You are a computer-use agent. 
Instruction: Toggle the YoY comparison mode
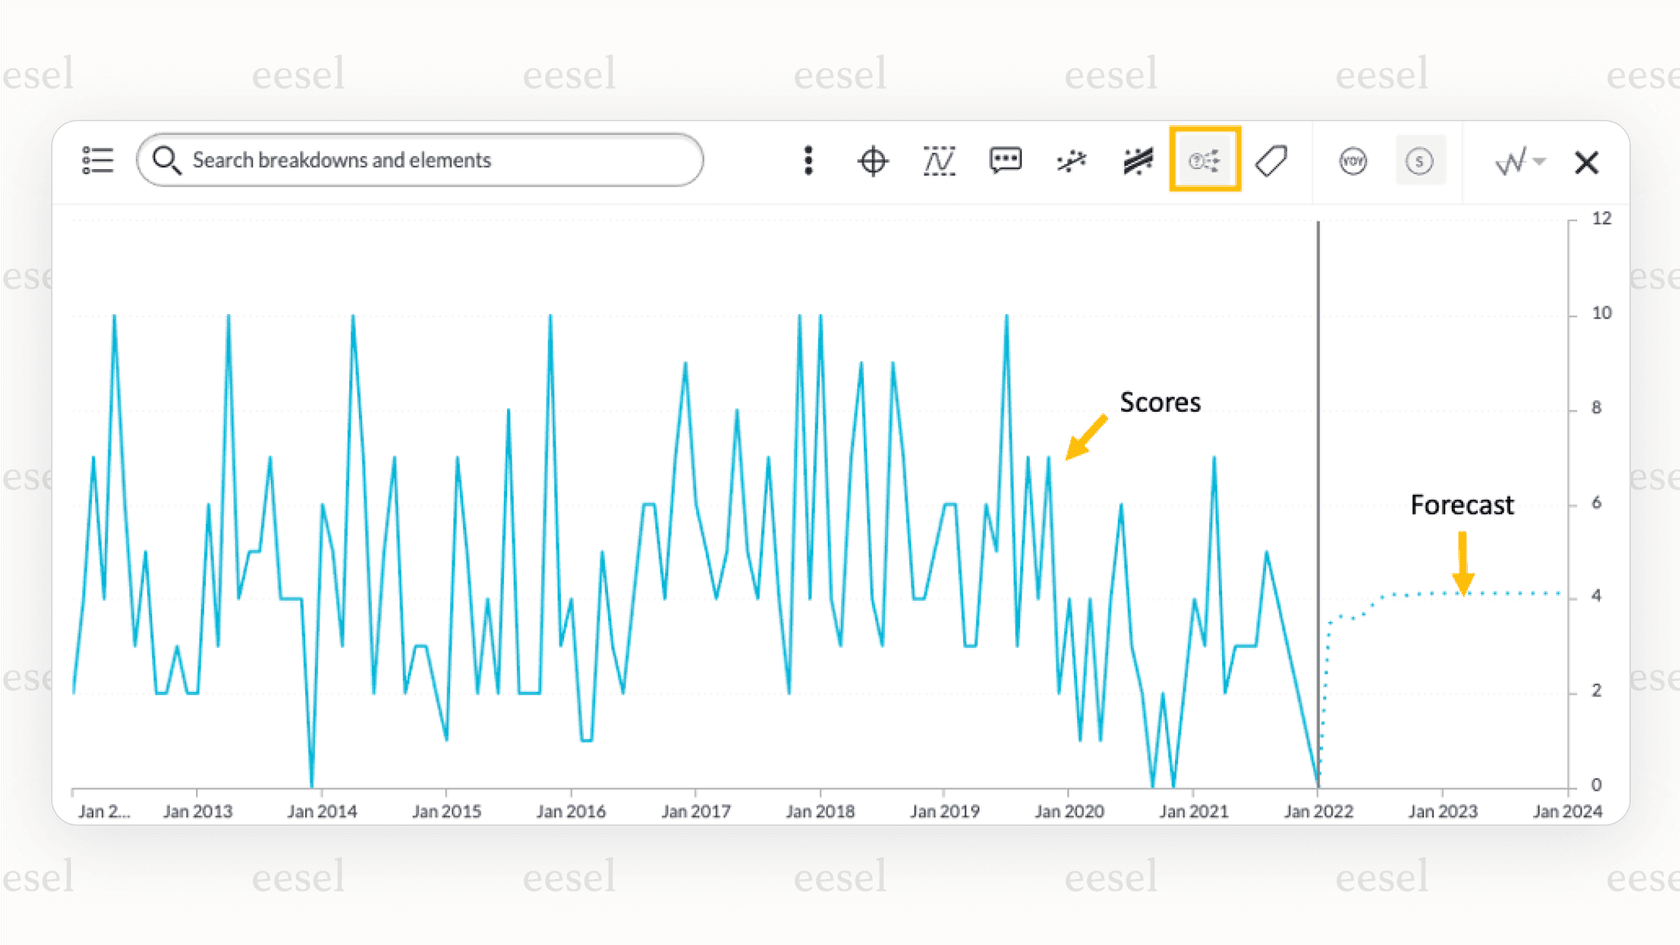coord(1353,160)
